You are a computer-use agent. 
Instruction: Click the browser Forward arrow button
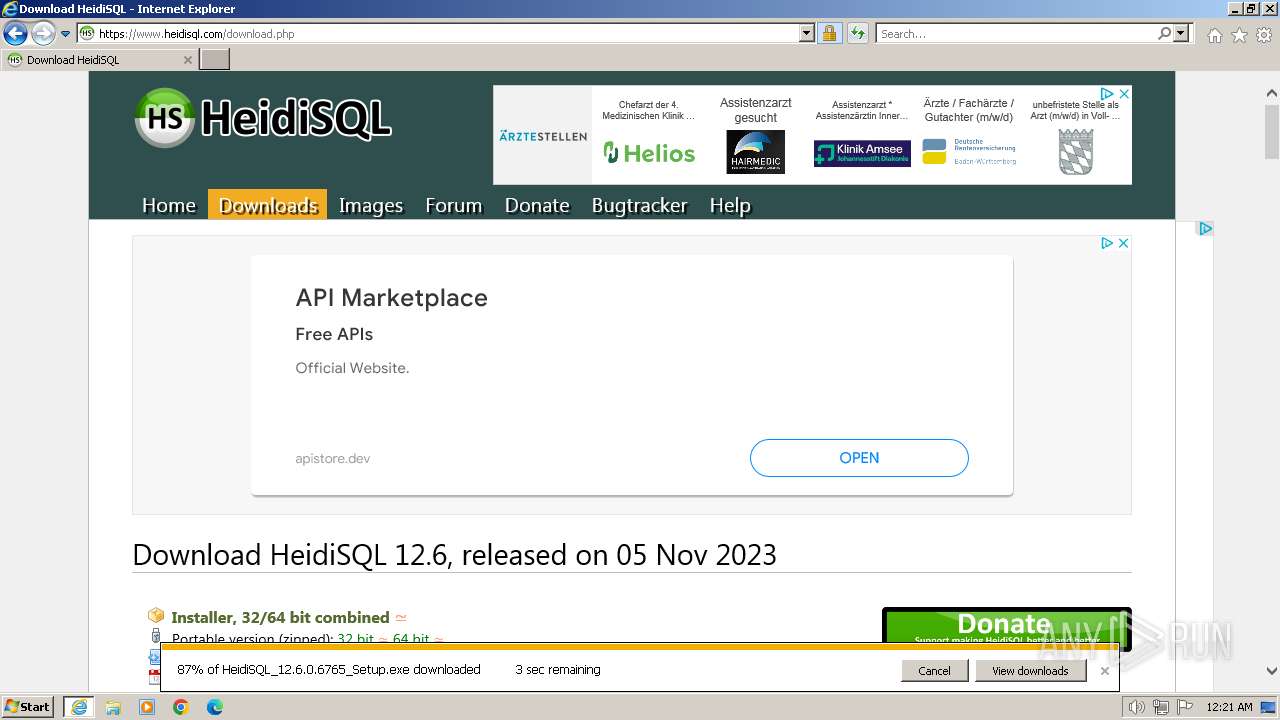tap(43, 34)
